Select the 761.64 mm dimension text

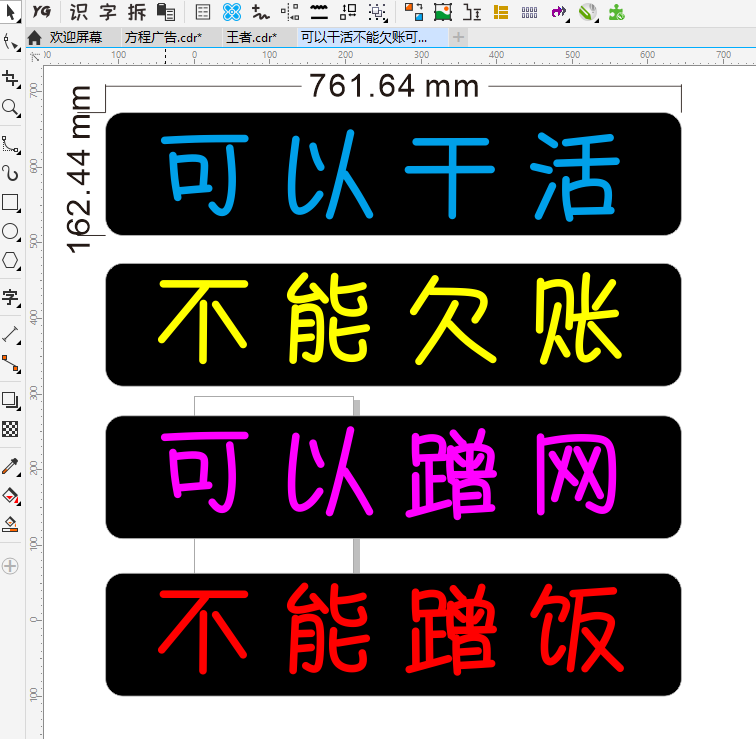(394, 86)
